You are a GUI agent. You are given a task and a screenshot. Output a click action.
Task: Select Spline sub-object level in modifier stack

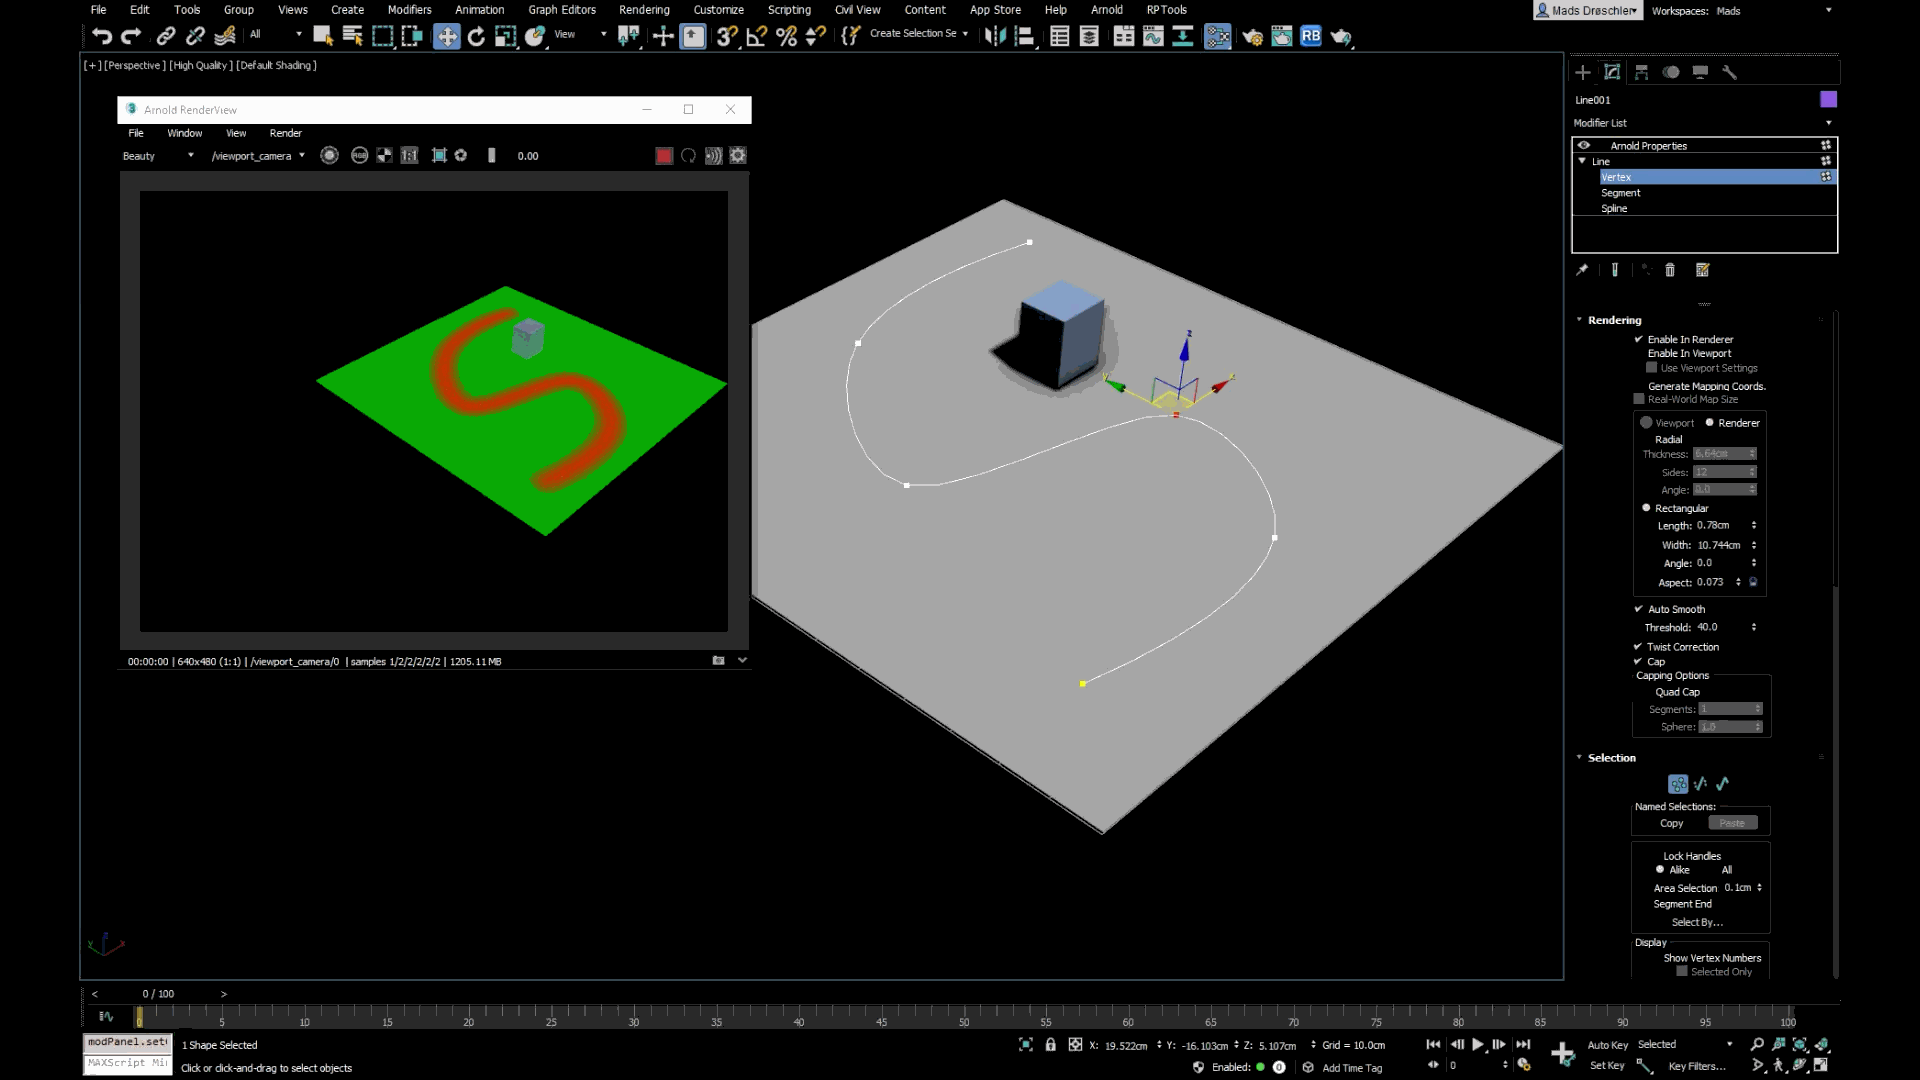[1614, 208]
